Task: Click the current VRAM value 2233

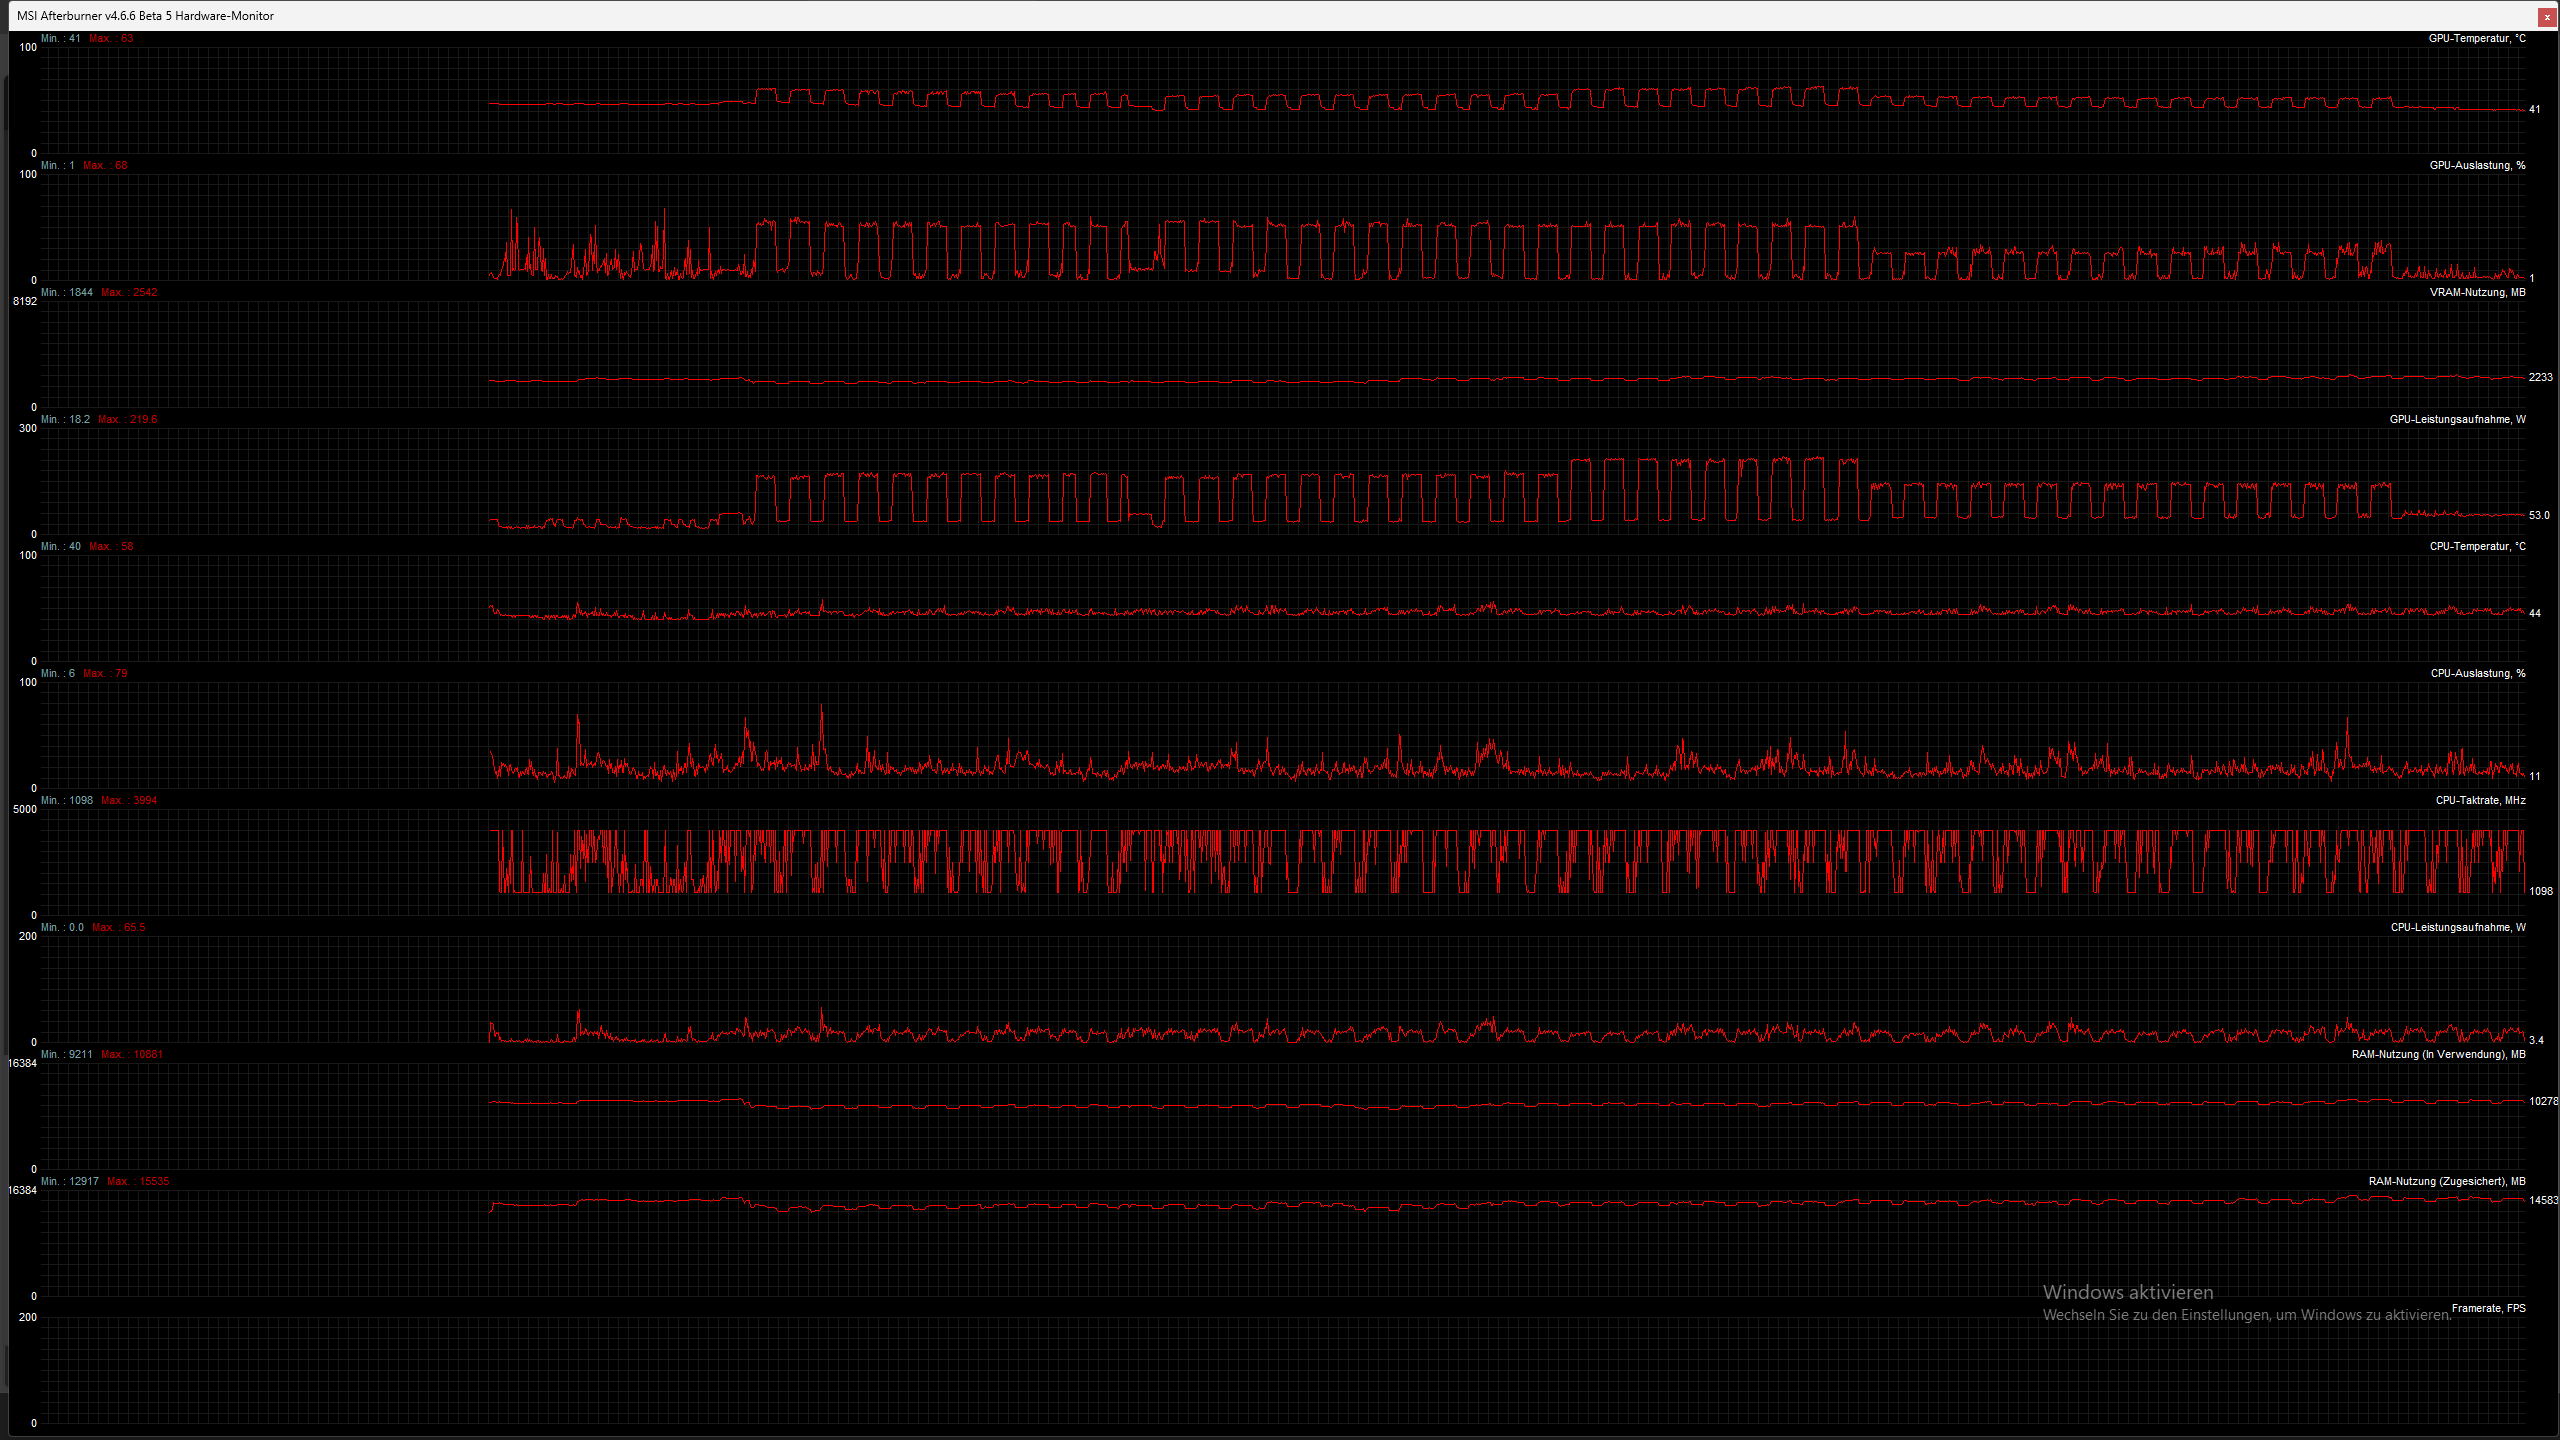Action: click(x=2540, y=378)
